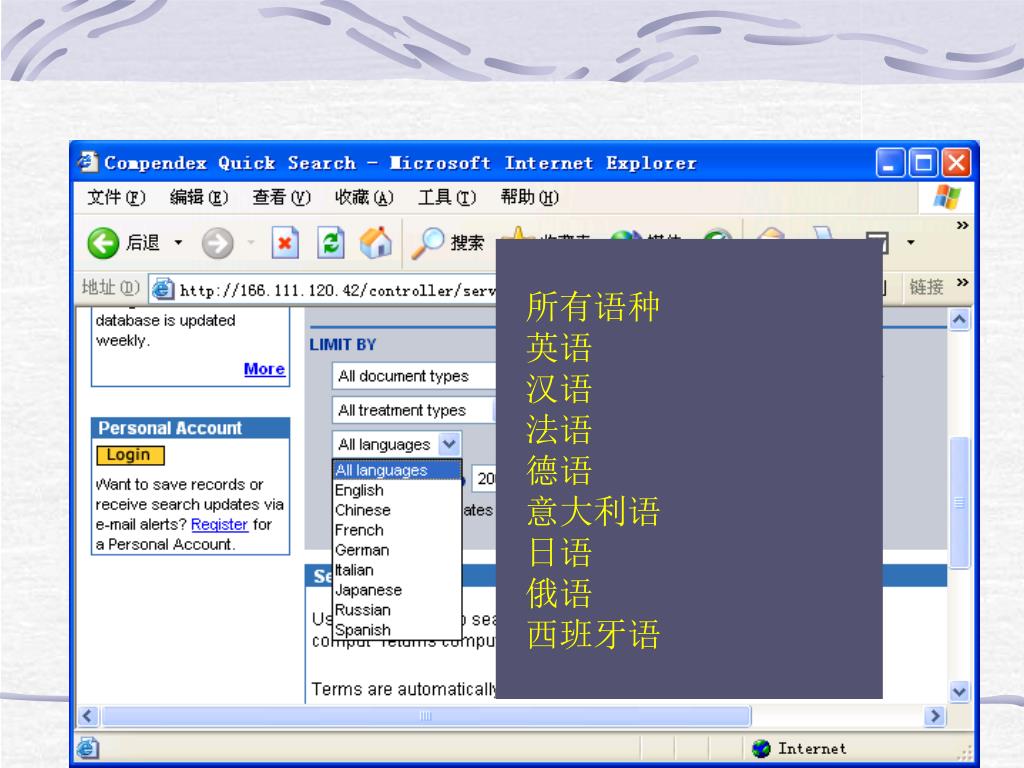
Task: Choose French from the language list
Action: 396,530
